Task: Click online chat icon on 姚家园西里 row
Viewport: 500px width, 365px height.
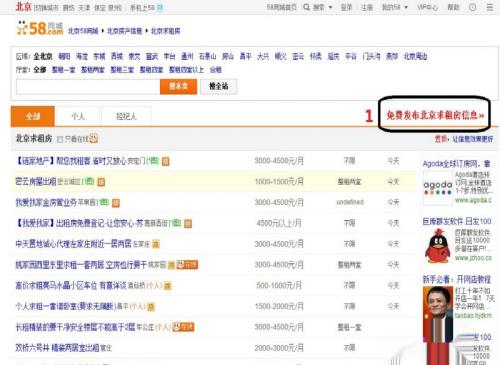Action: tap(187, 265)
